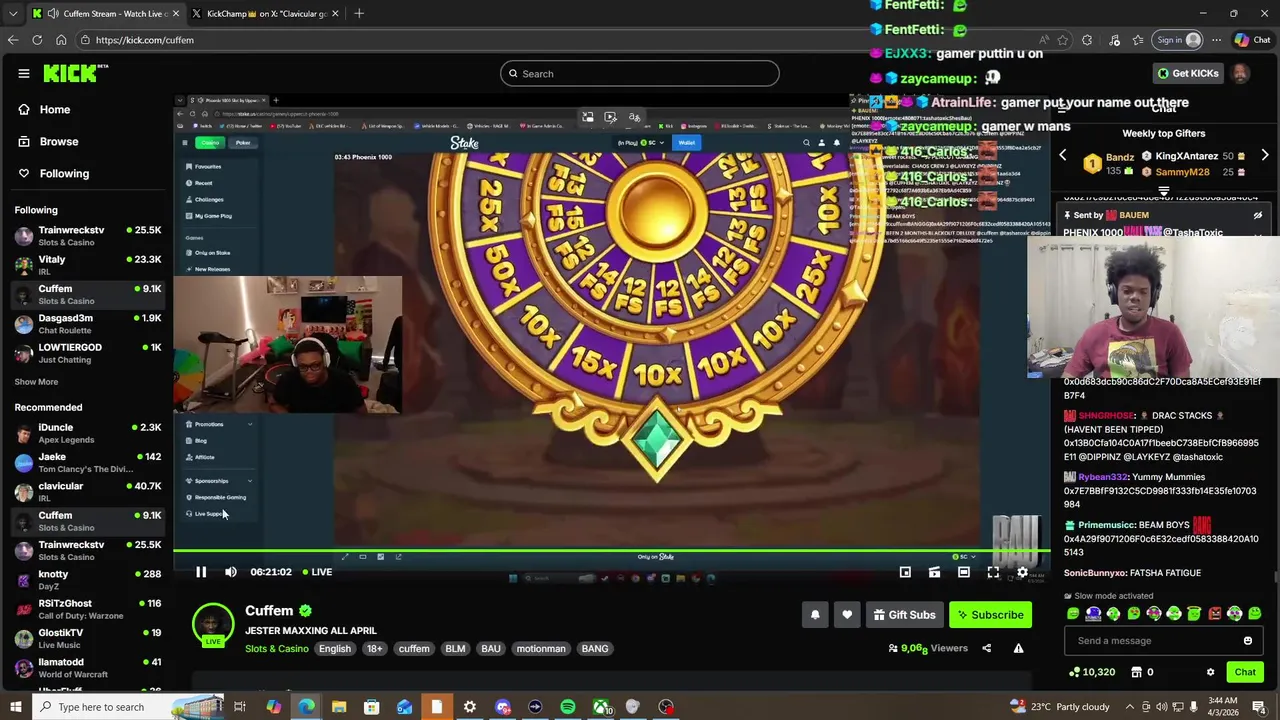Open iDuncle Apex Legends channel
Screen dimensions: 1280x720
88,433
